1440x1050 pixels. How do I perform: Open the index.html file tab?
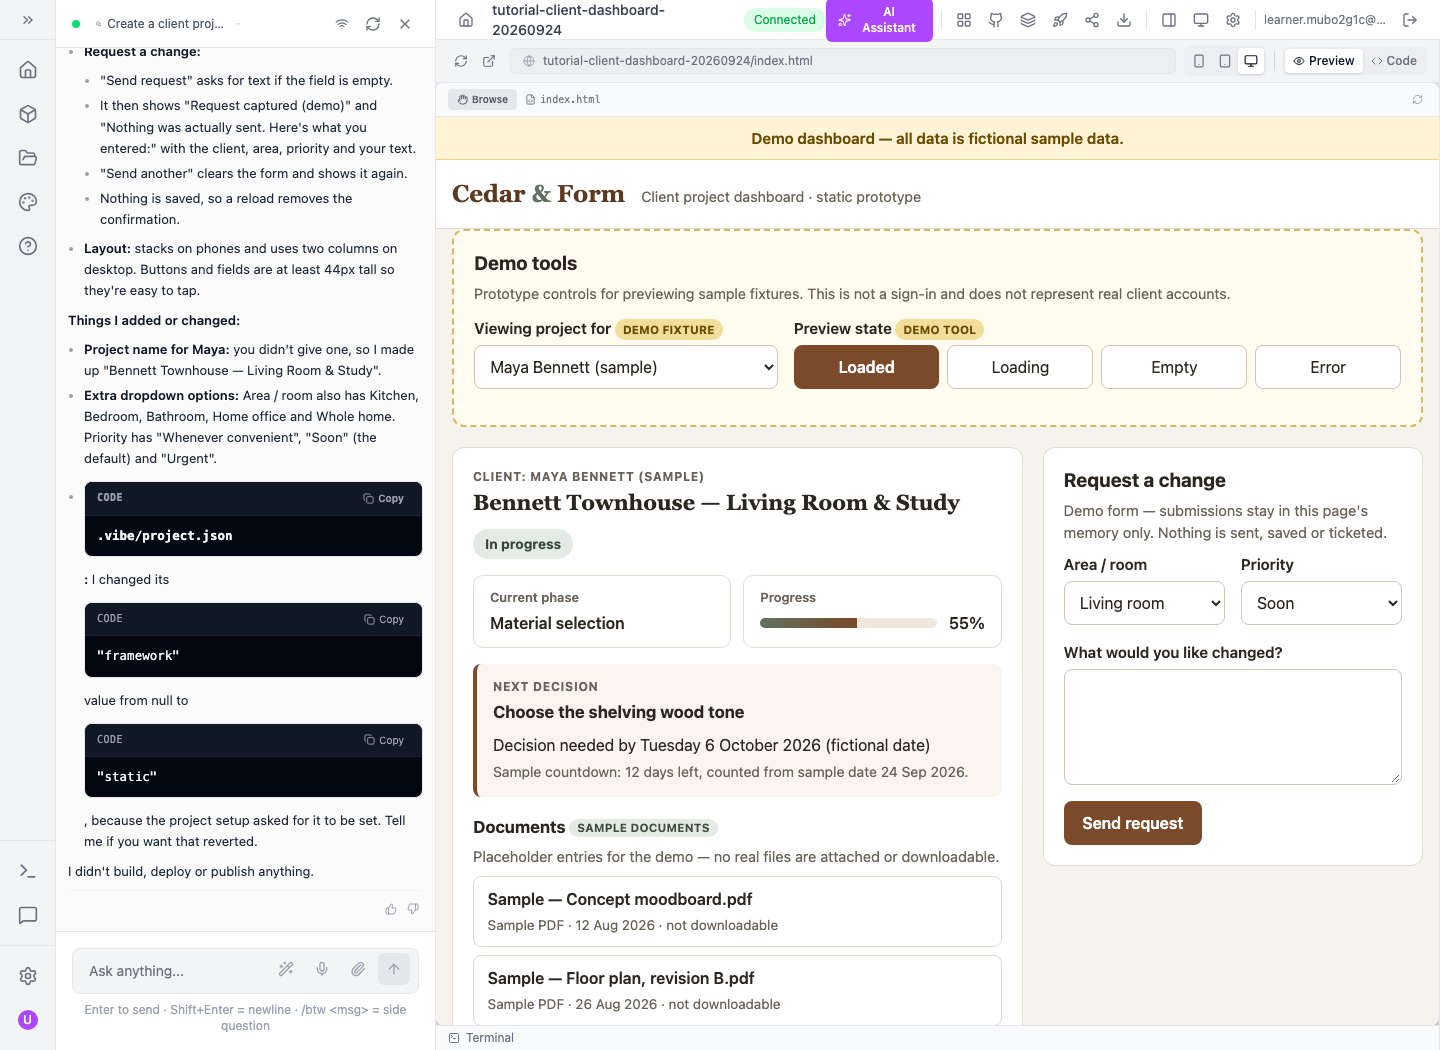point(563,99)
